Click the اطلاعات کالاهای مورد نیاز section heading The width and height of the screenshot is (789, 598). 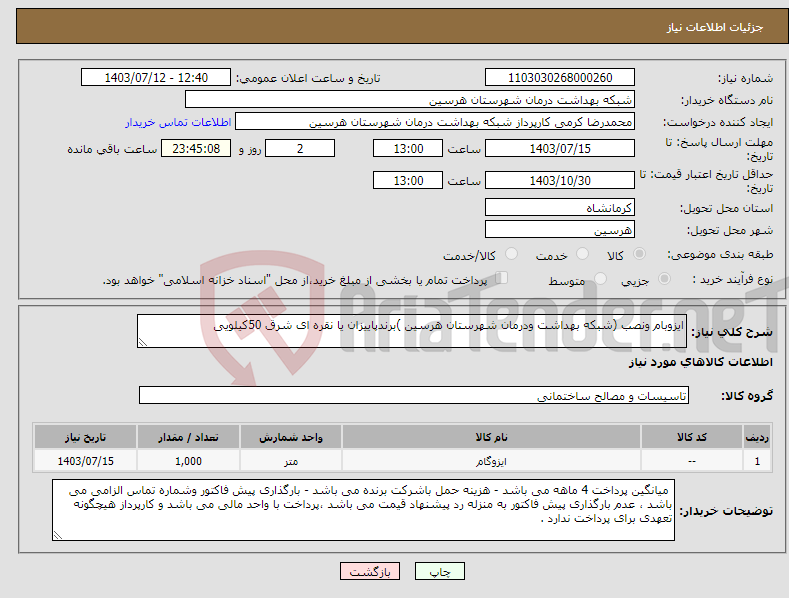700,362
